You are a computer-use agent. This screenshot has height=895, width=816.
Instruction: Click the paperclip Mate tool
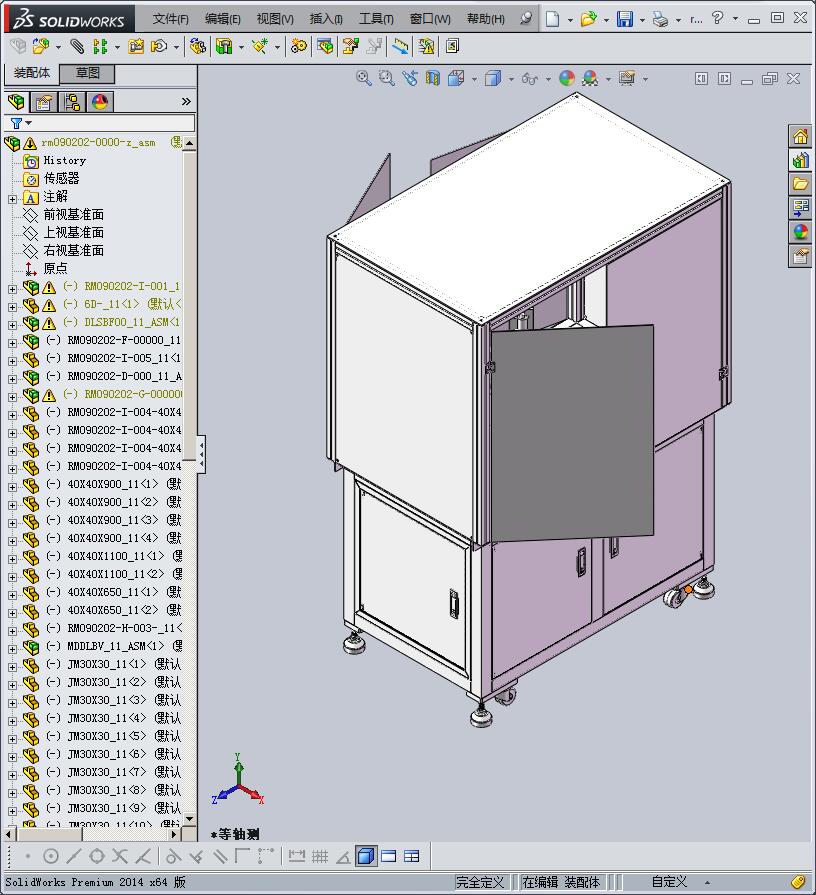77,46
